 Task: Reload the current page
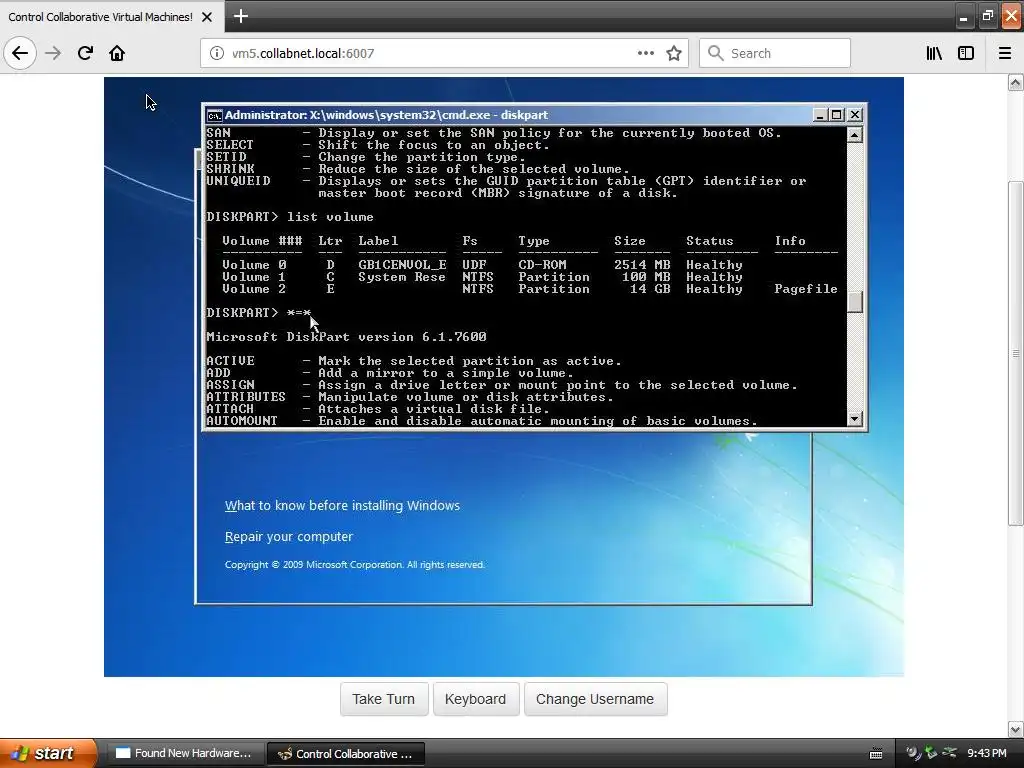[x=85, y=53]
